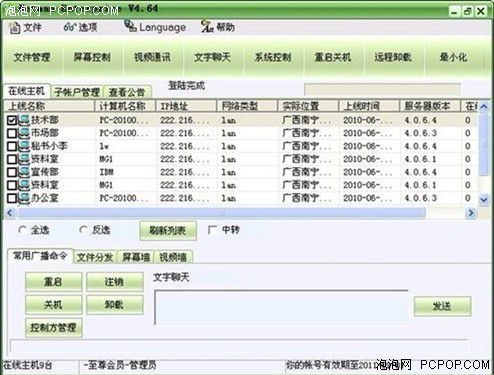This screenshot has height=375, width=494.
Task: Click the 技术部 computer icon
Action: pos(24,120)
